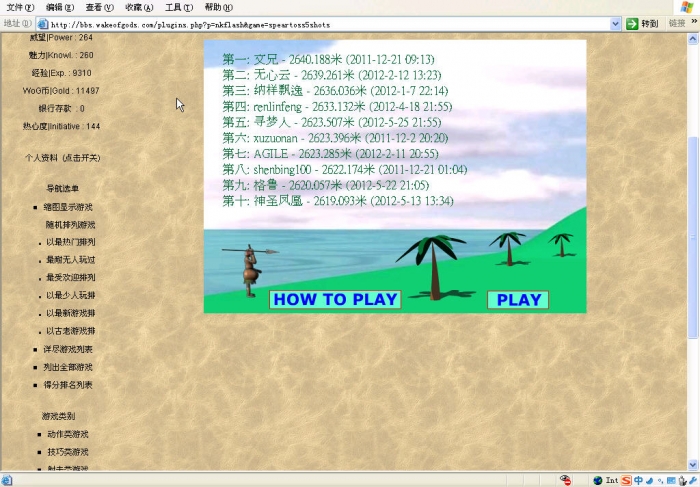The height and width of the screenshot is (487, 700).
Task: Click 最受欢迎排列 link
Action: point(71,277)
